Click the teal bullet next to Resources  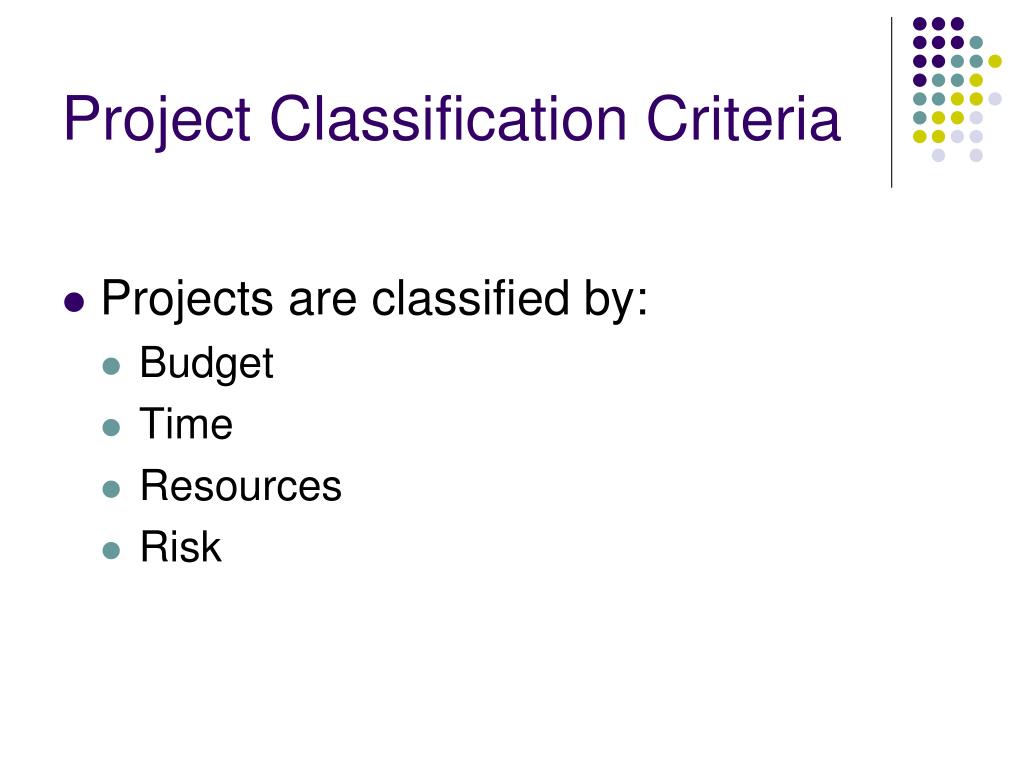coord(112,489)
